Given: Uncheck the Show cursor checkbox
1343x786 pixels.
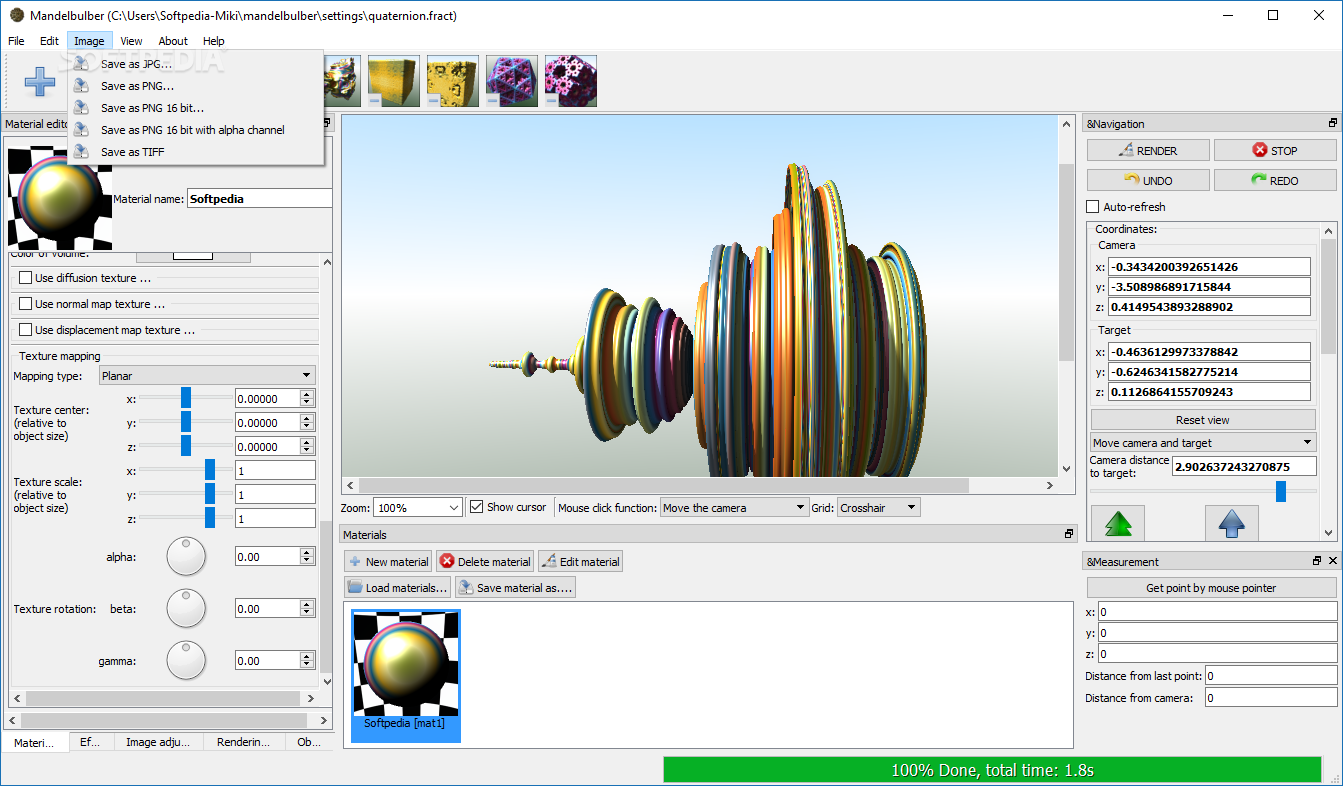Looking at the screenshot, I should click(x=476, y=507).
